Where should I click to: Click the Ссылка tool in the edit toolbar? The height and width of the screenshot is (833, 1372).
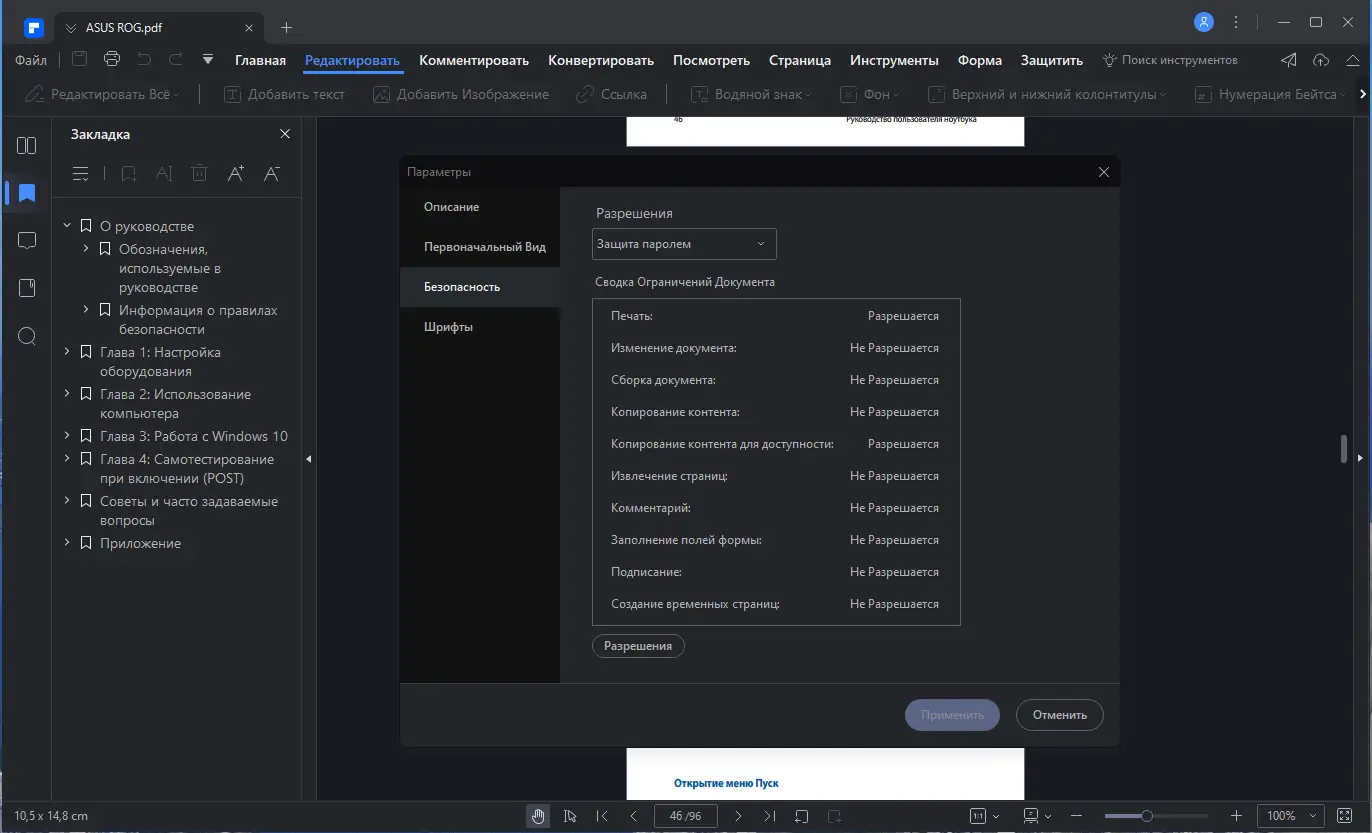pyautogui.click(x=612, y=94)
